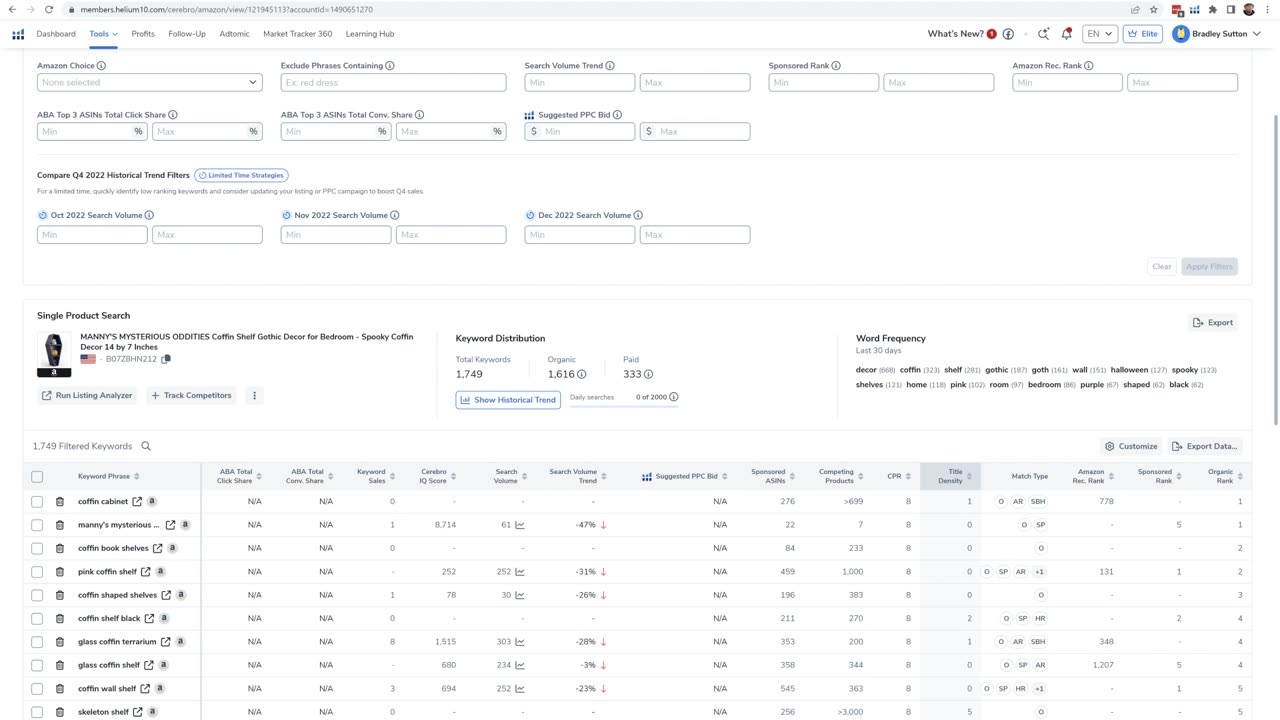Image resolution: width=1280 pixels, height=720 pixels.
Task: Reload the page with browser refresh icon
Action: (x=48, y=9)
